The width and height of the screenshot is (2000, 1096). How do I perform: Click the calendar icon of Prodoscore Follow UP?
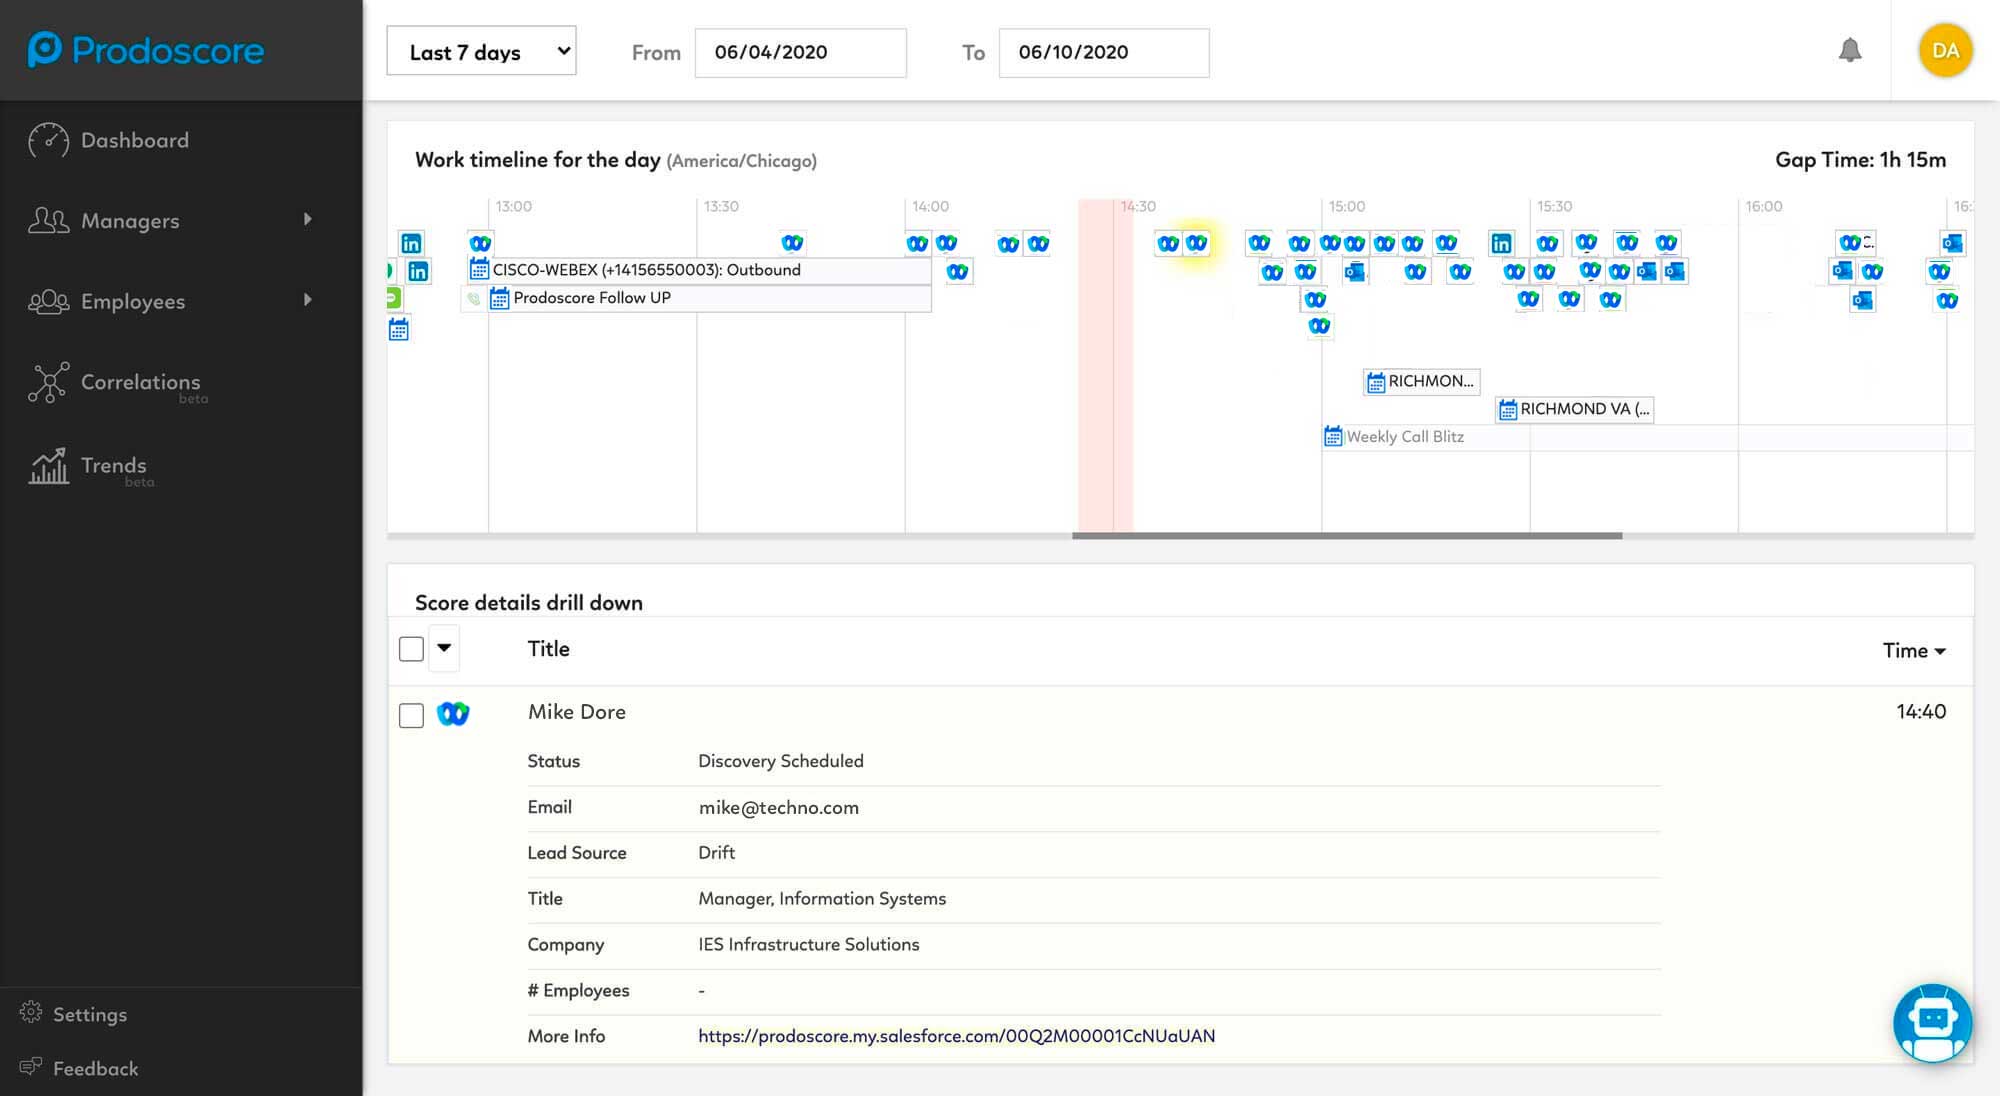[500, 298]
